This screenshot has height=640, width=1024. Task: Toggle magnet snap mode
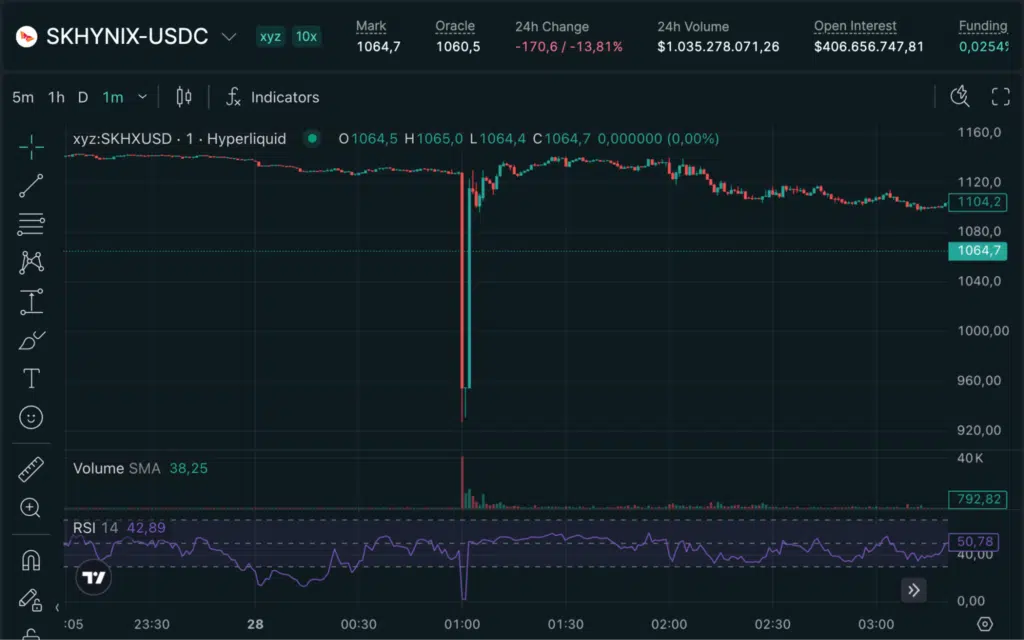pyautogui.click(x=31, y=560)
